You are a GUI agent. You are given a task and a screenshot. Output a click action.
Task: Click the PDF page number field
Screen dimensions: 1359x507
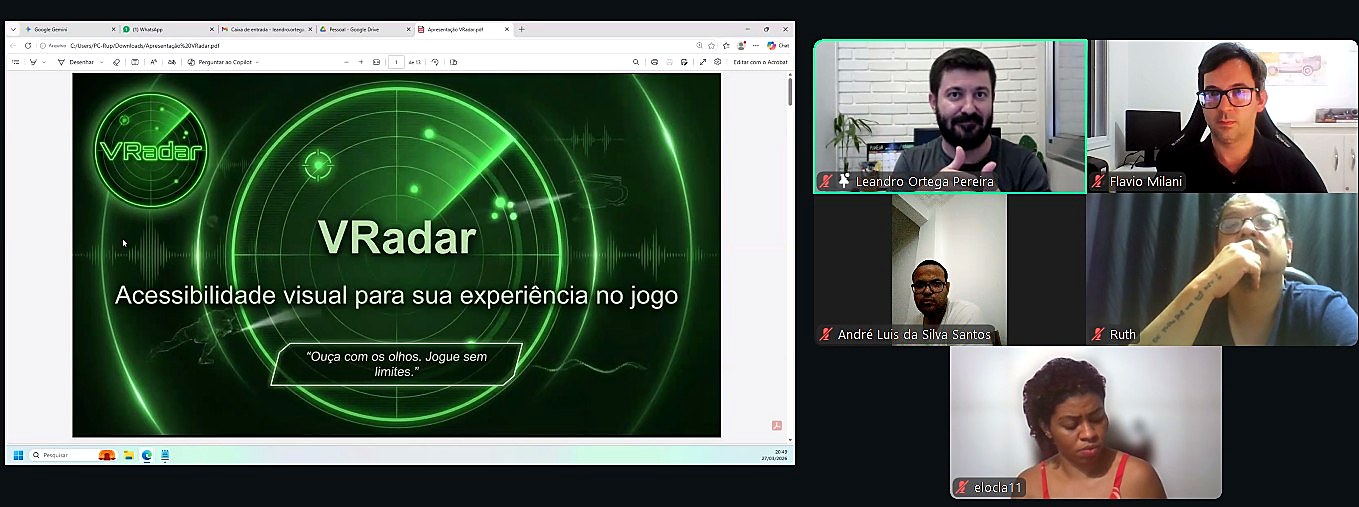(x=396, y=62)
